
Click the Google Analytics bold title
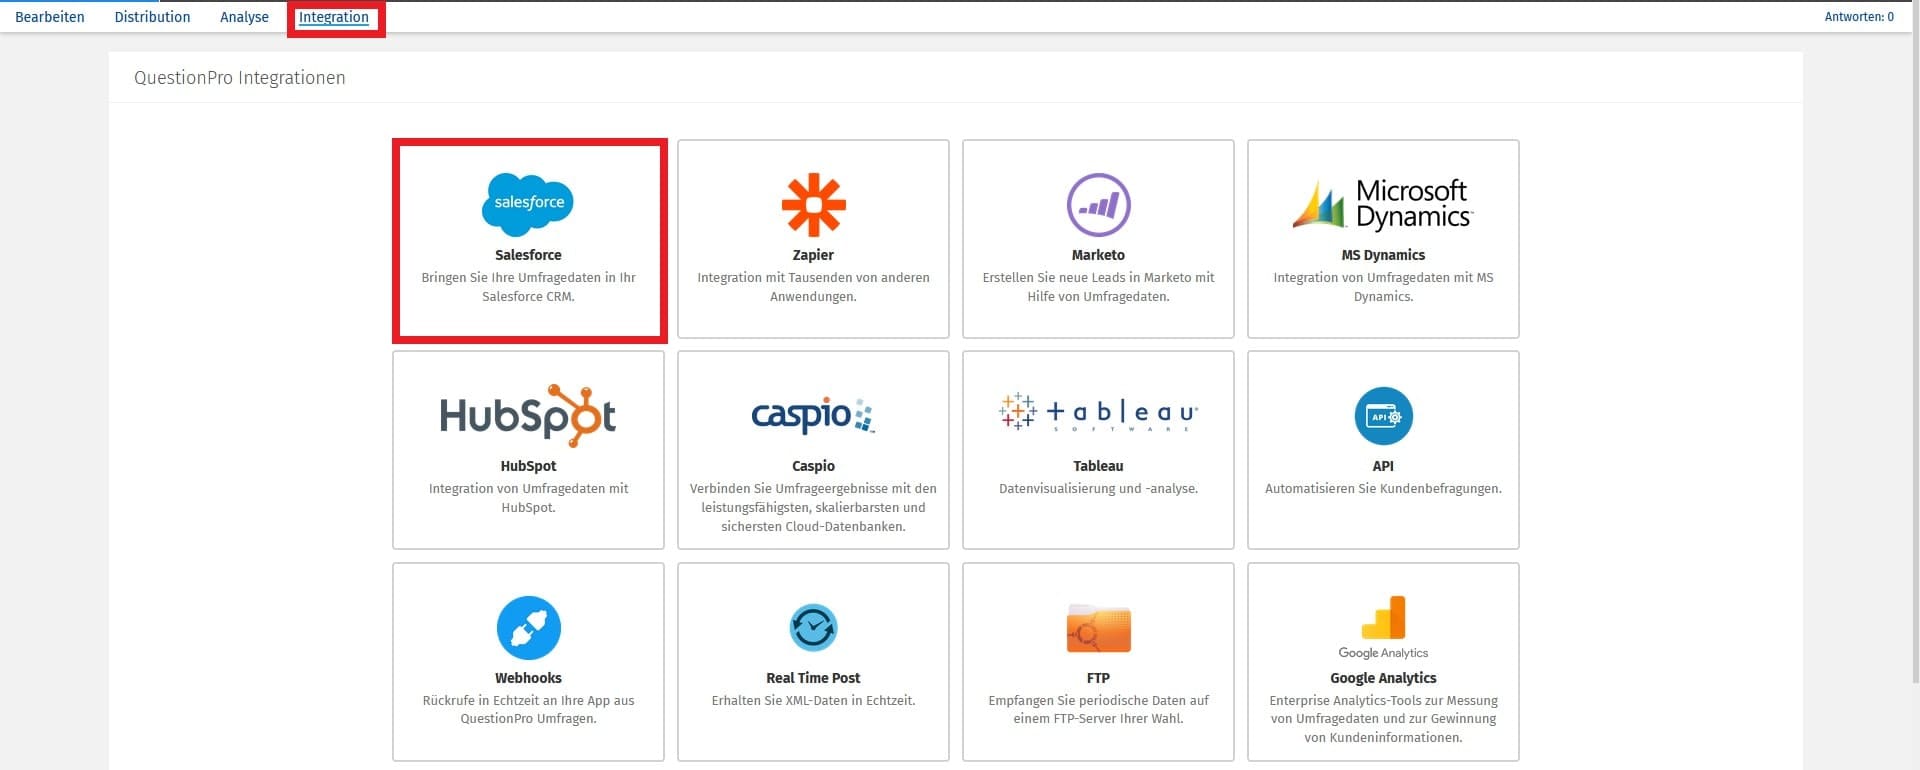(1383, 678)
